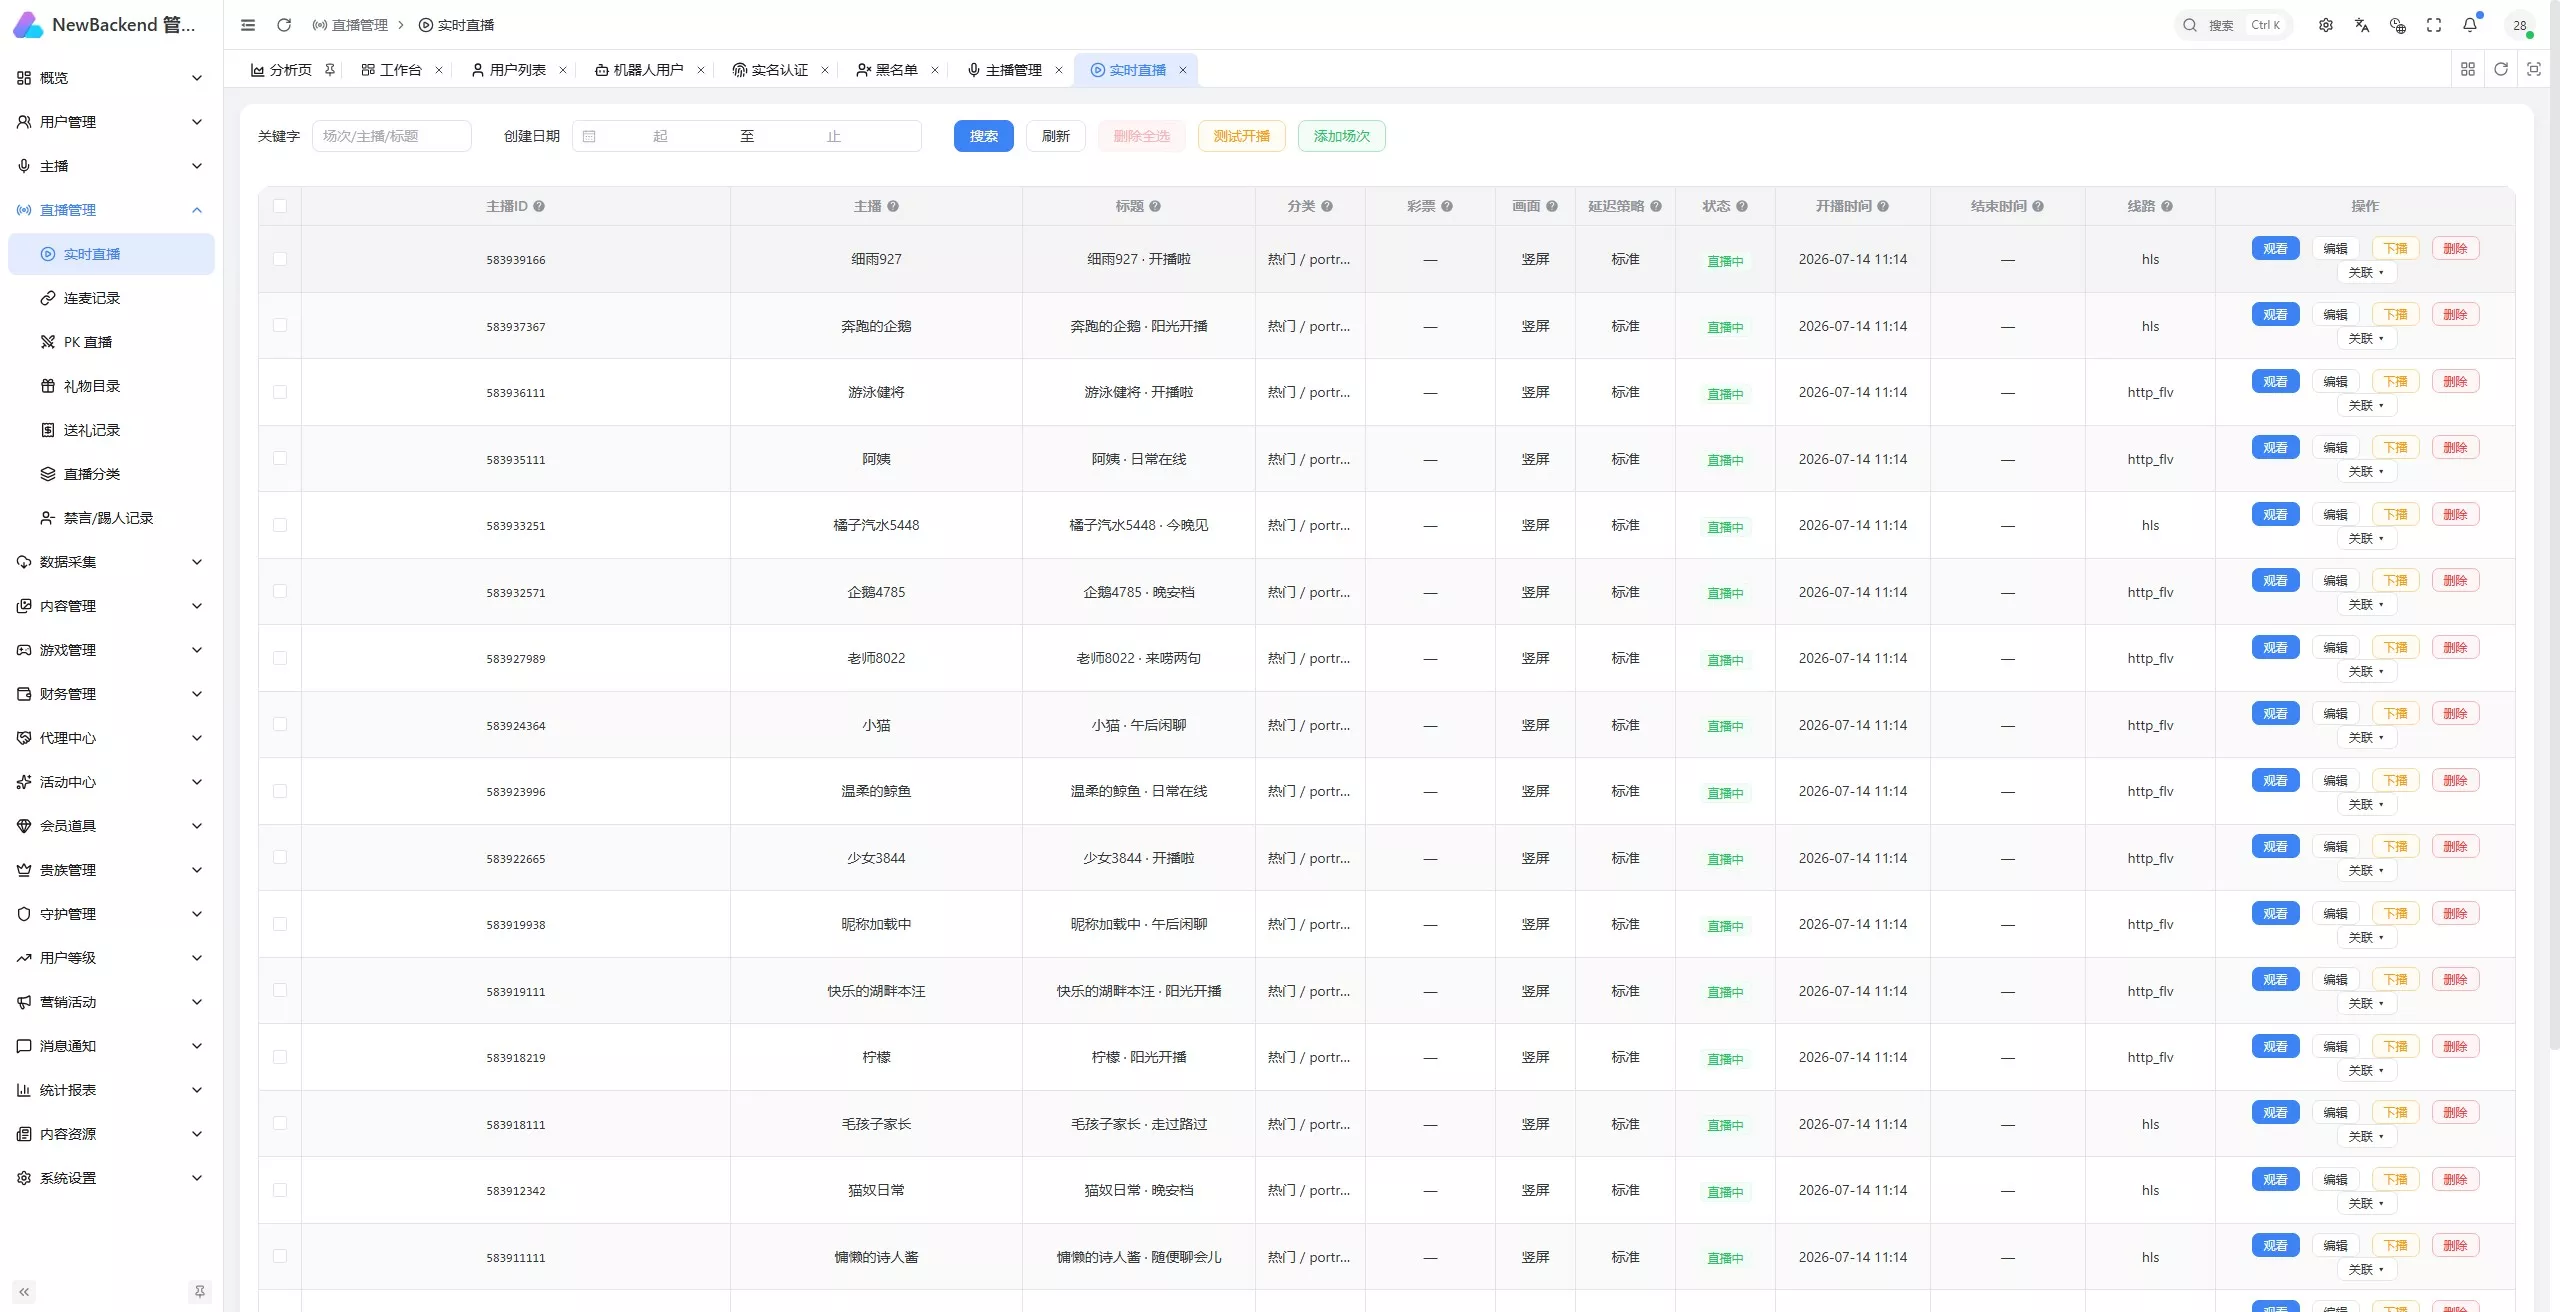This screenshot has width=2560, height=1312.
Task: Click the help icon beside 彩票 header
Action: 1447,206
